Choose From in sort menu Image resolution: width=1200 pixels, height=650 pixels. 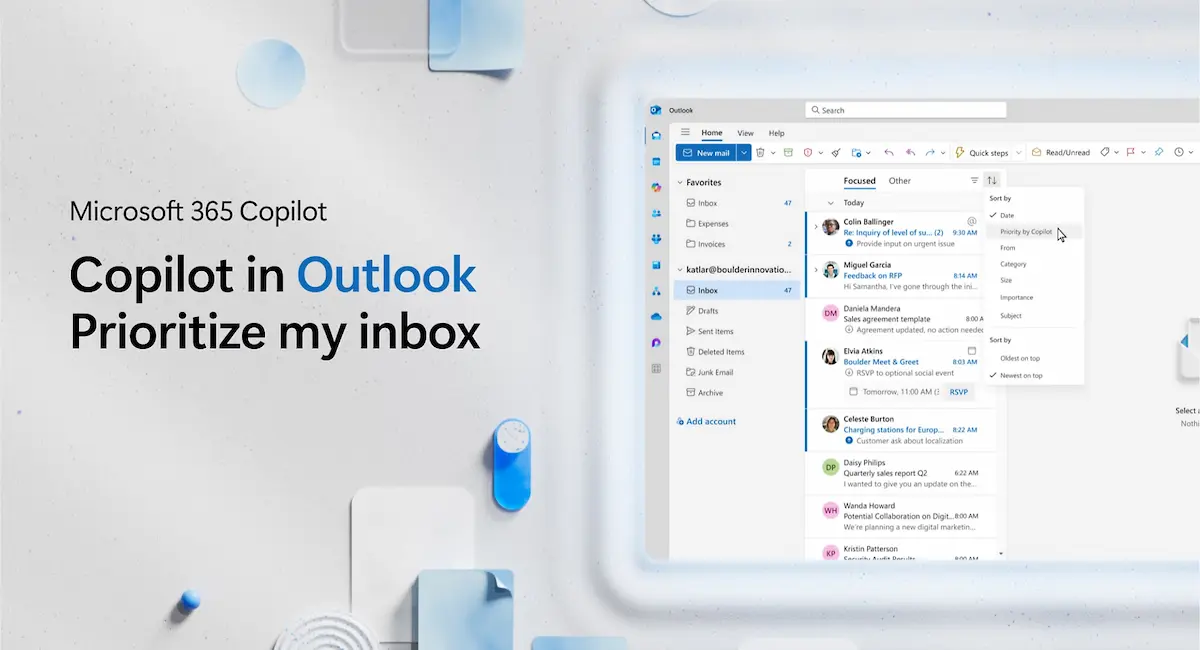pos(1007,248)
